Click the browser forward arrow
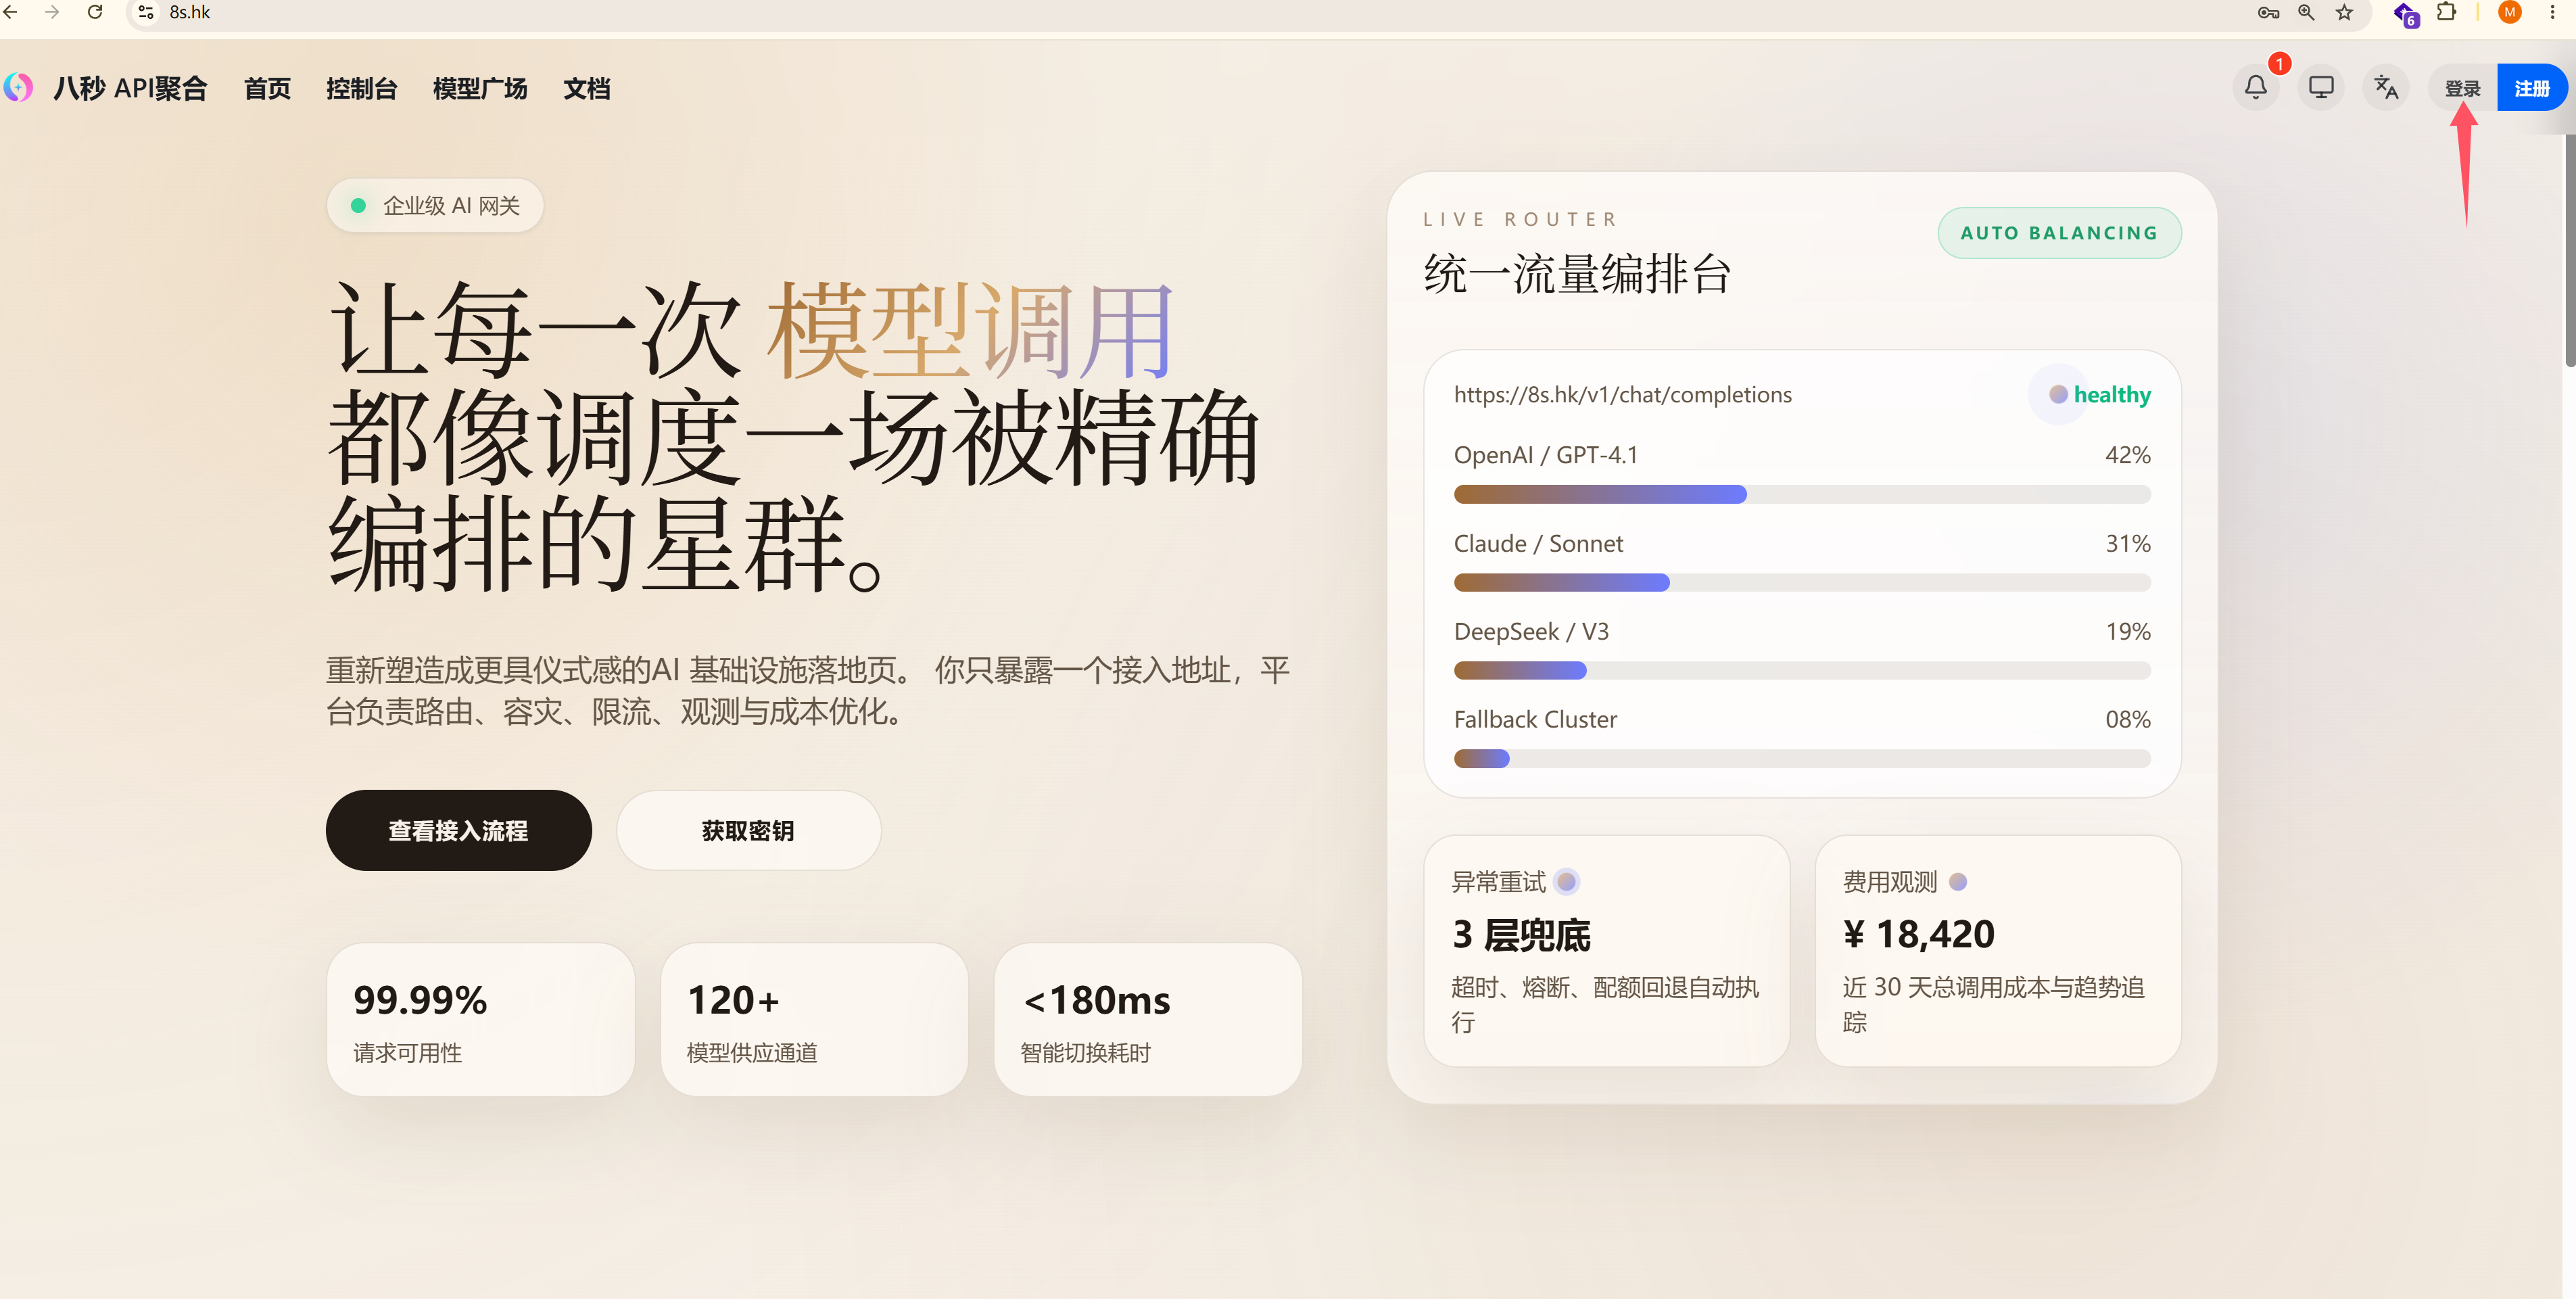Screen dimensions: 2576x1299 52,12
